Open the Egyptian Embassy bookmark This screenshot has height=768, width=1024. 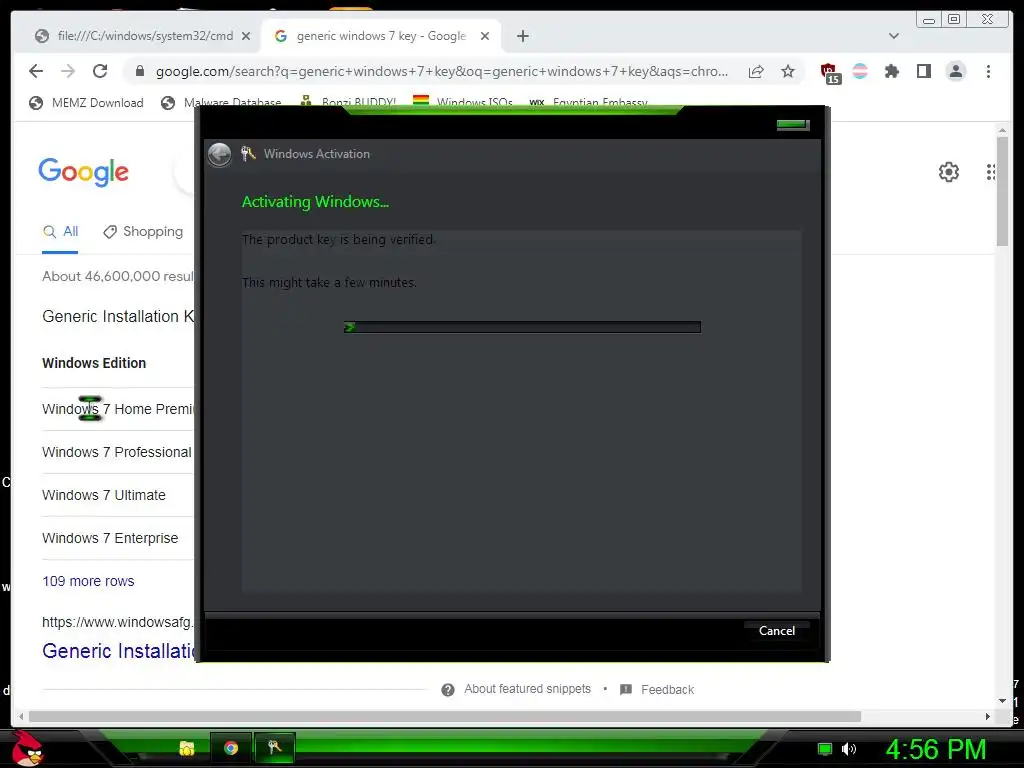coord(588,103)
